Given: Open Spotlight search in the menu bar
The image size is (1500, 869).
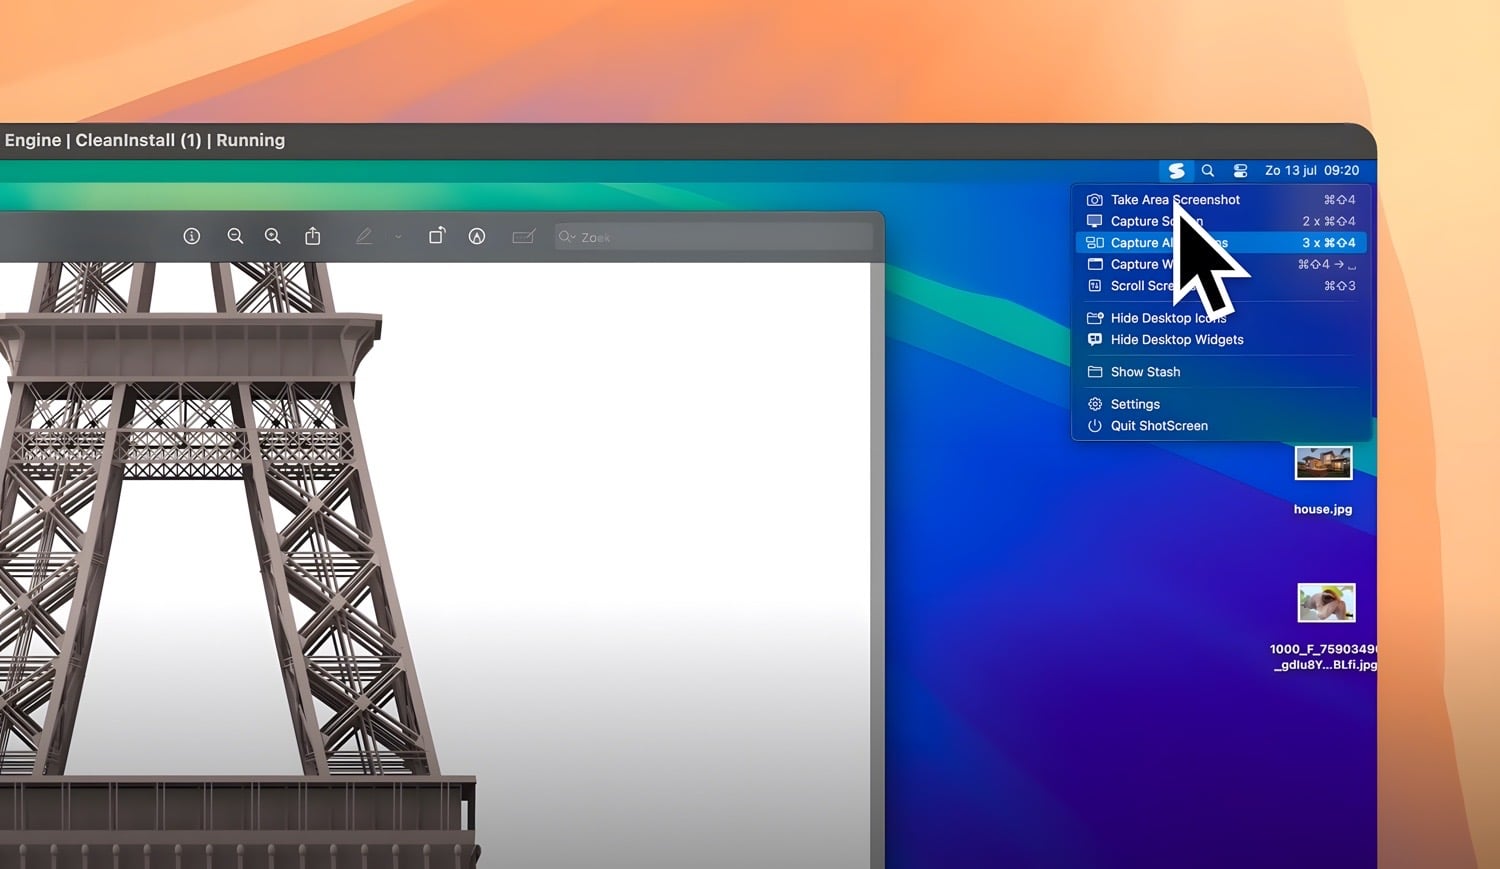Looking at the screenshot, I should [1208, 171].
